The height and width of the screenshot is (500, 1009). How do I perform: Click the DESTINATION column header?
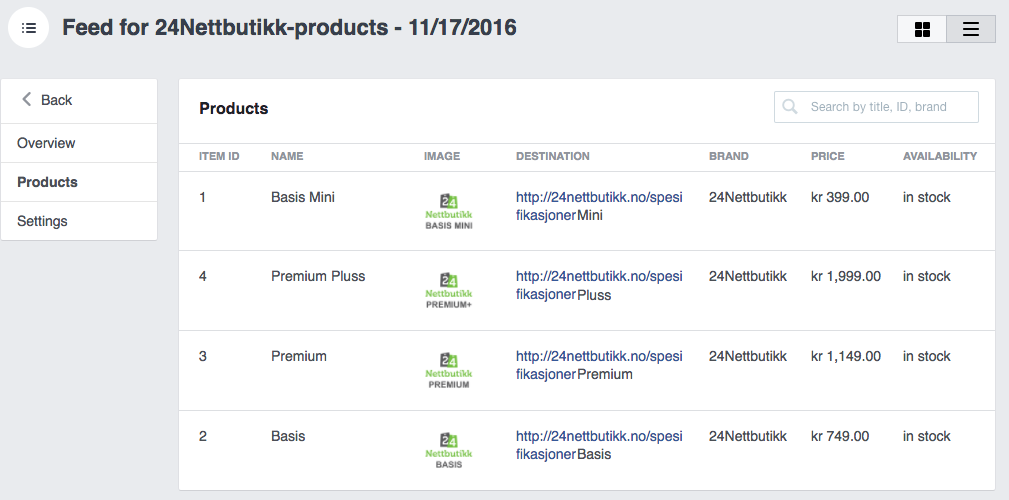tap(553, 156)
